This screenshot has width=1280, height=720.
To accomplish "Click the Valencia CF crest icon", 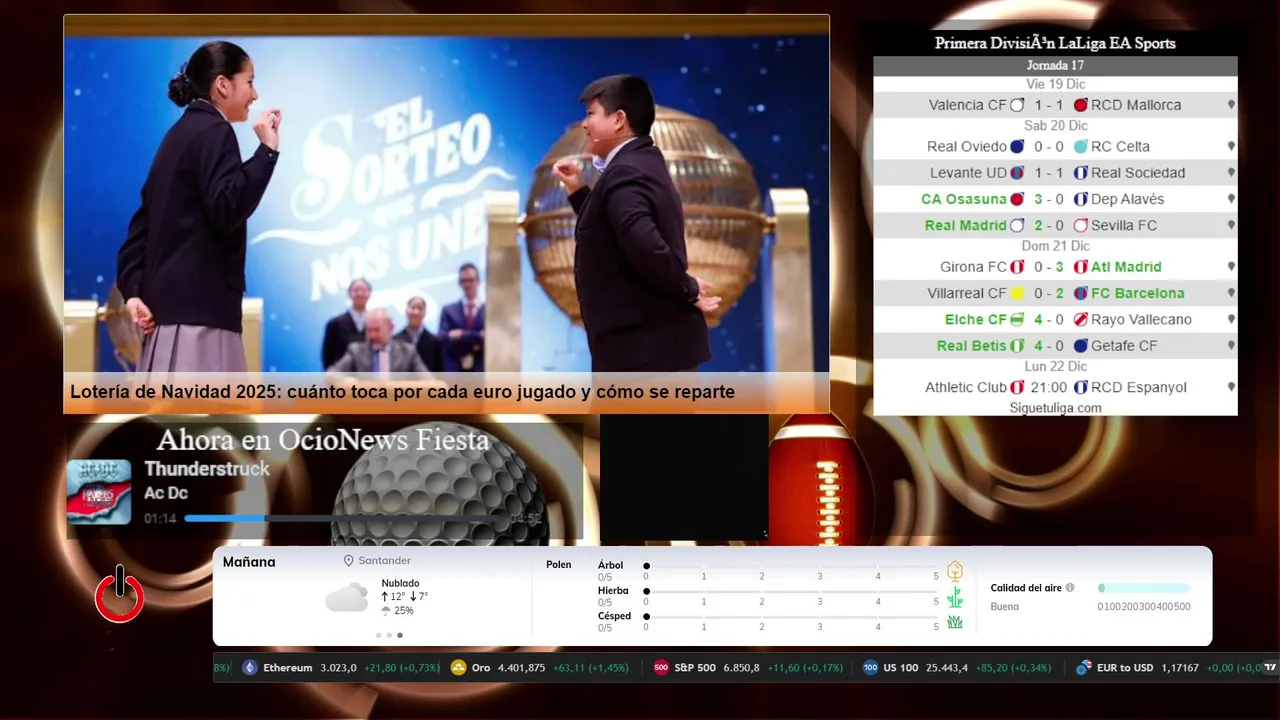I will [1017, 105].
